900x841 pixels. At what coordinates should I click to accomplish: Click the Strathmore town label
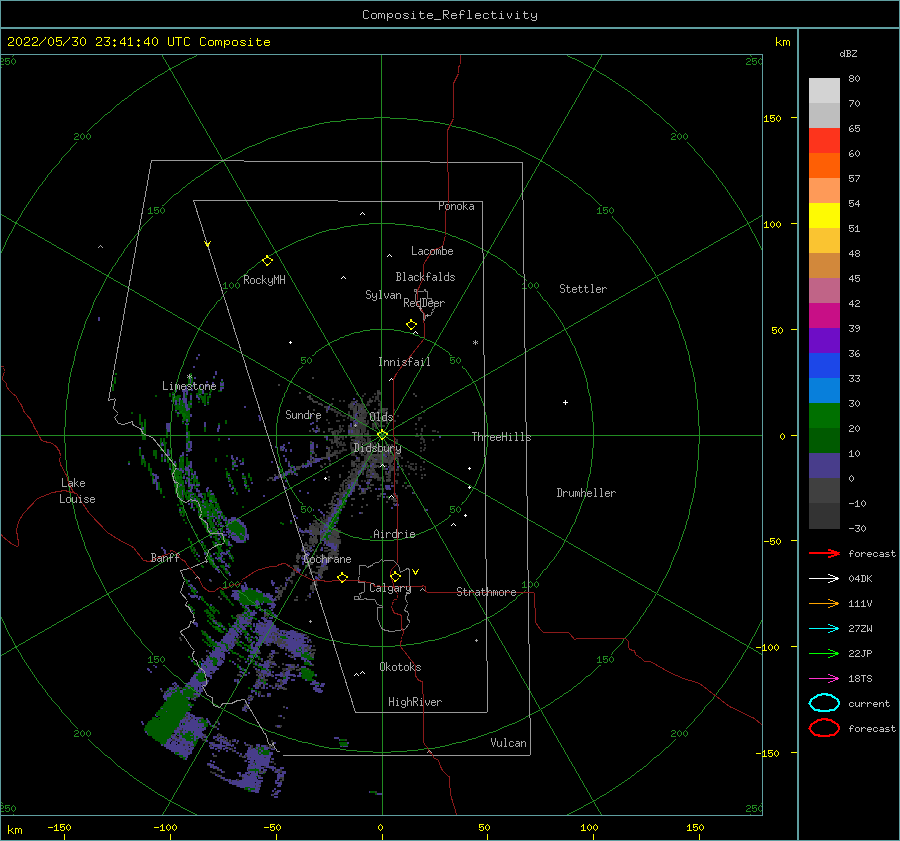[x=486, y=592]
